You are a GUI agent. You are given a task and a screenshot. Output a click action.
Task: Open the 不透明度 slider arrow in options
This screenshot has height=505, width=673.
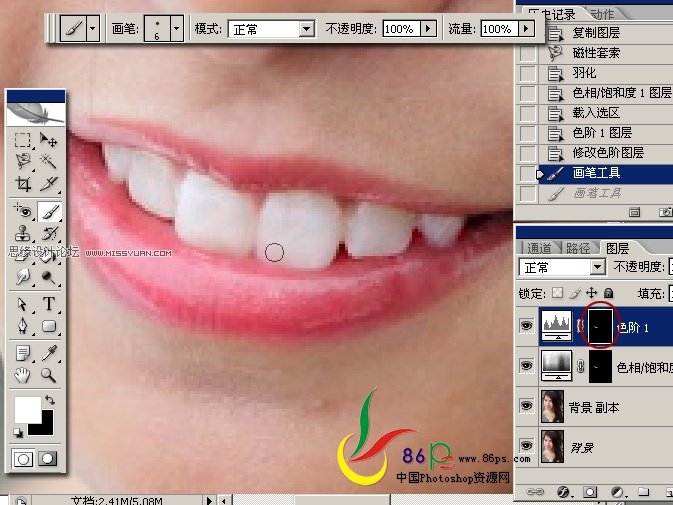click(427, 29)
